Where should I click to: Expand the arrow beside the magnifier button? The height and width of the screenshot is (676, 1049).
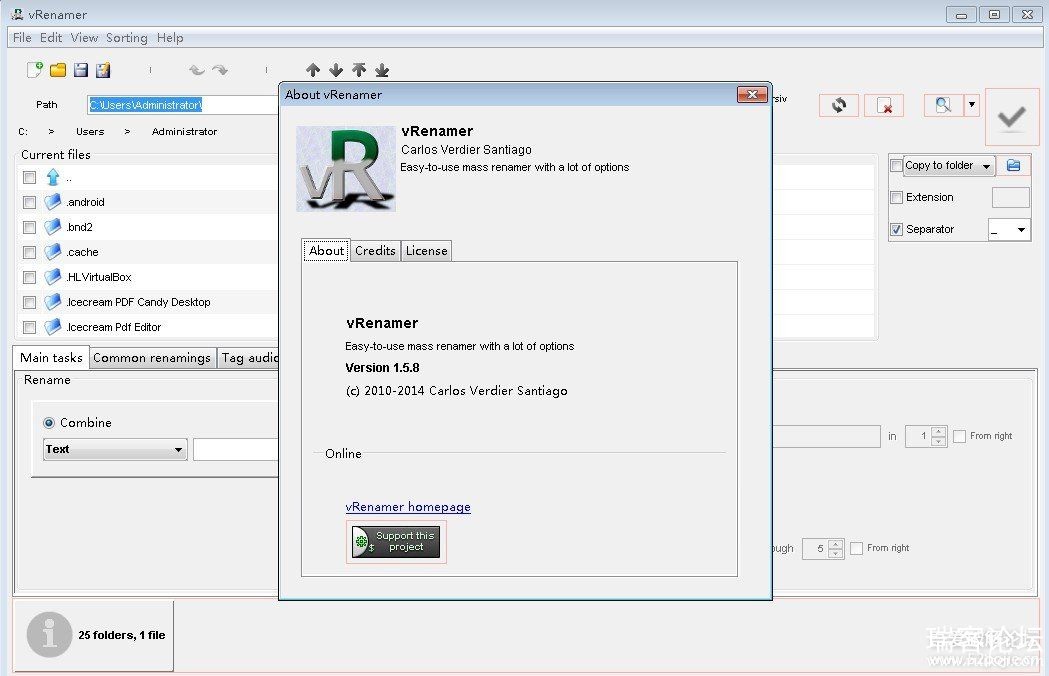pyautogui.click(x=971, y=105)
